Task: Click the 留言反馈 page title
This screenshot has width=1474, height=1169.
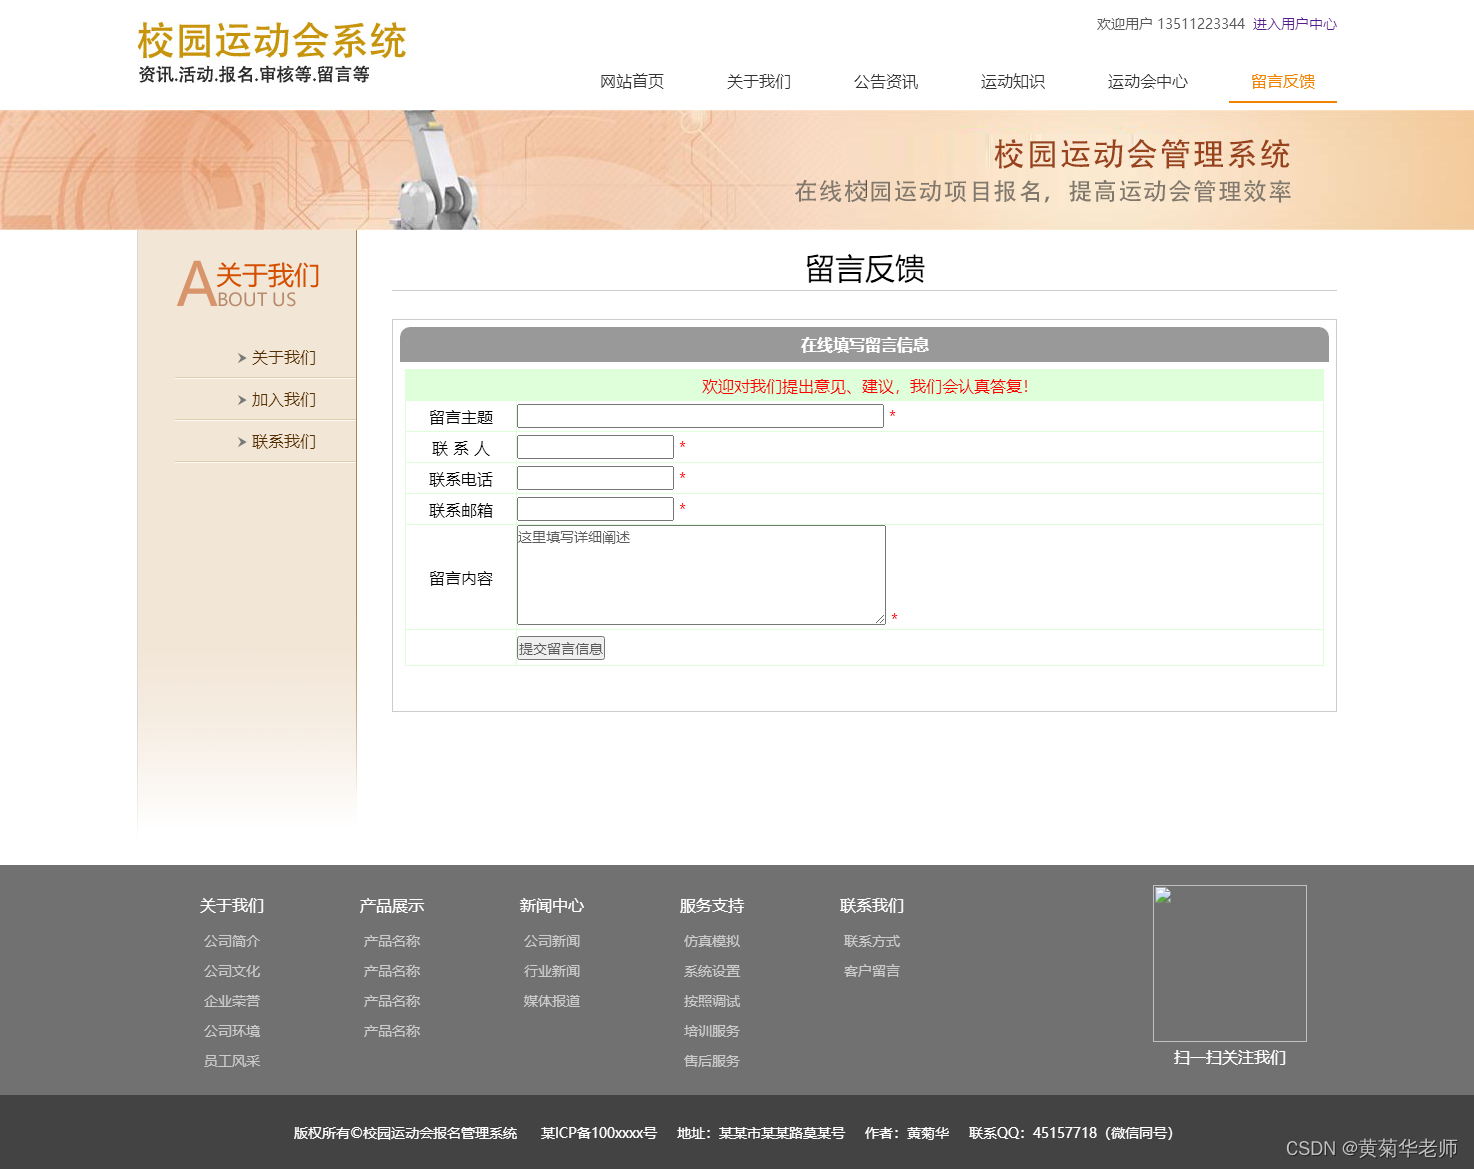Action: [865, 269]
